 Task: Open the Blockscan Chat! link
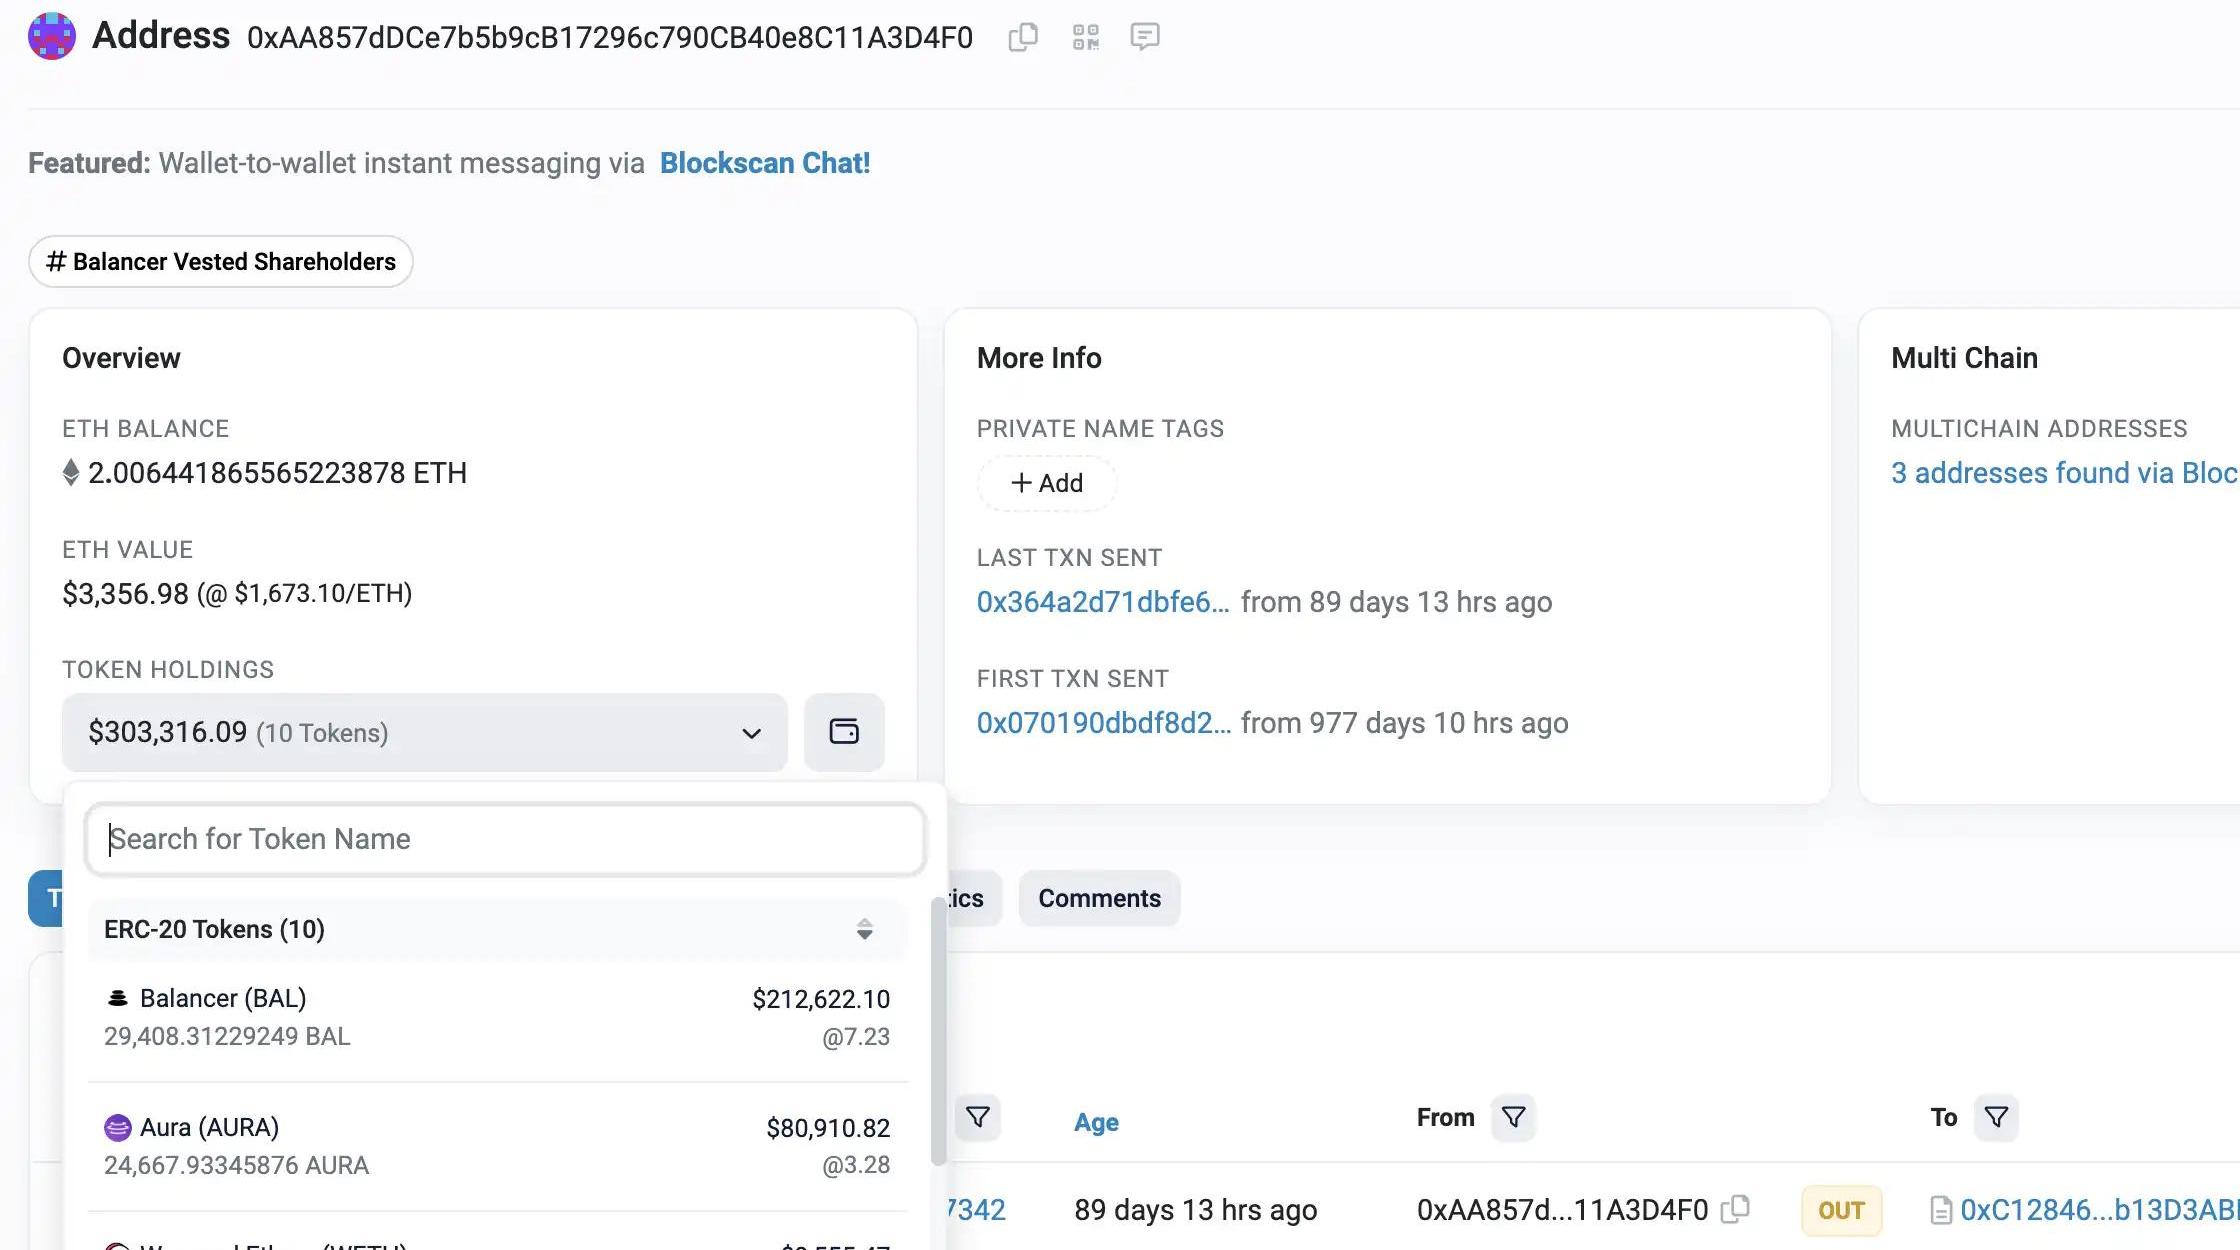coord(765,163)
